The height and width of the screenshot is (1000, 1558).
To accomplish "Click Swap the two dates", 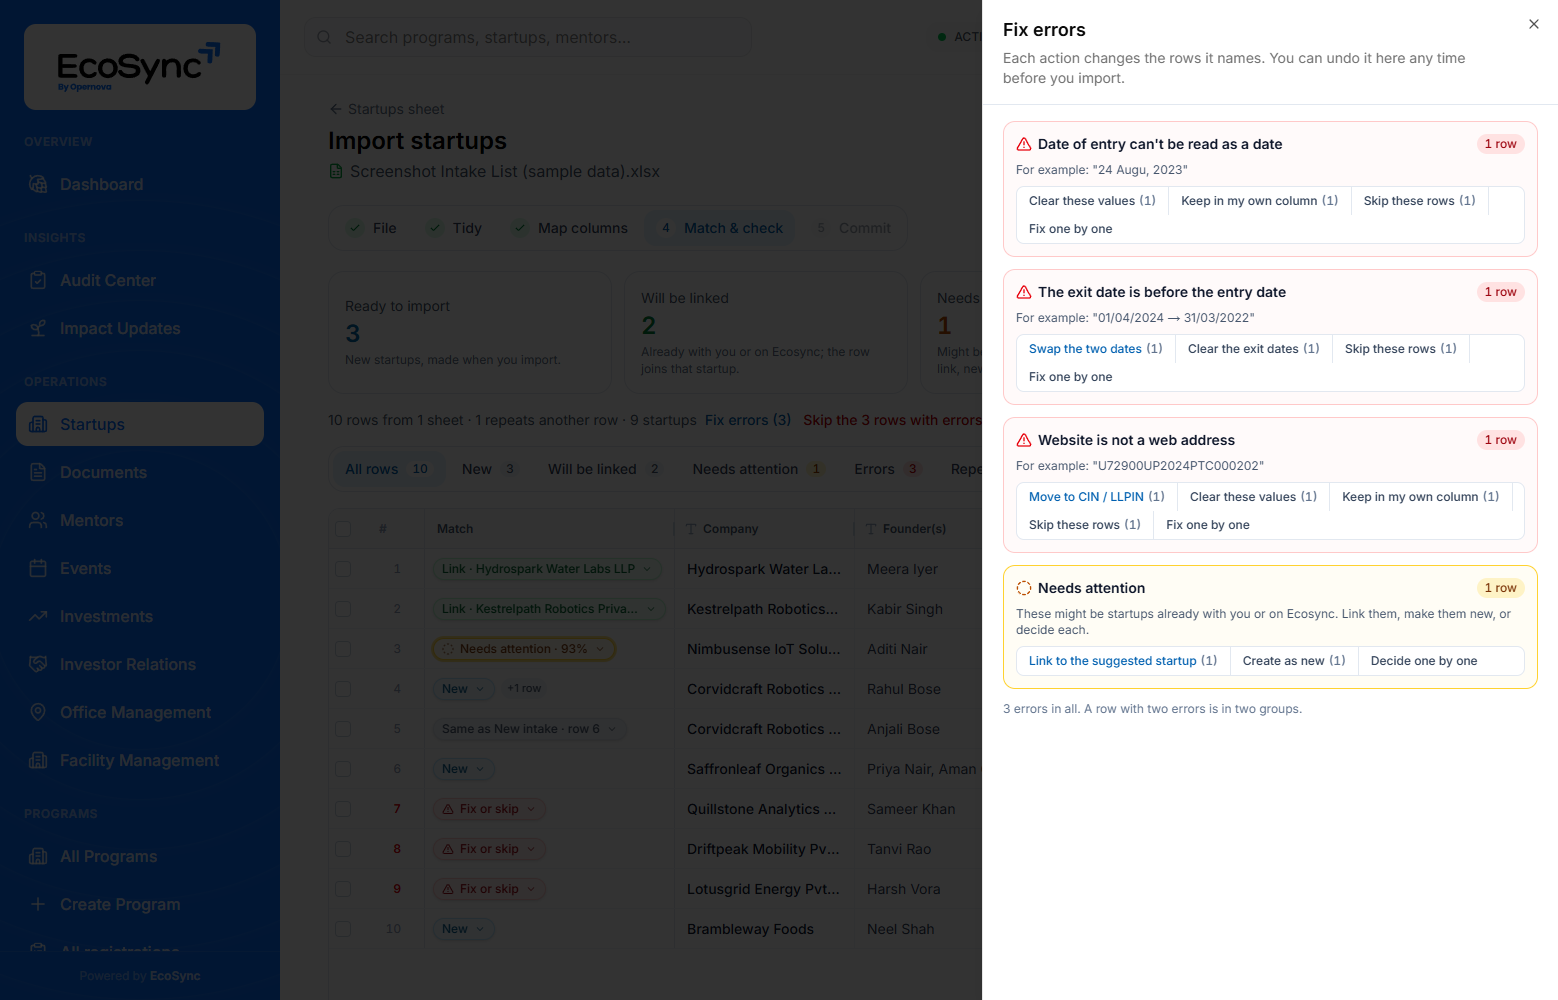I will point(1096,349).
